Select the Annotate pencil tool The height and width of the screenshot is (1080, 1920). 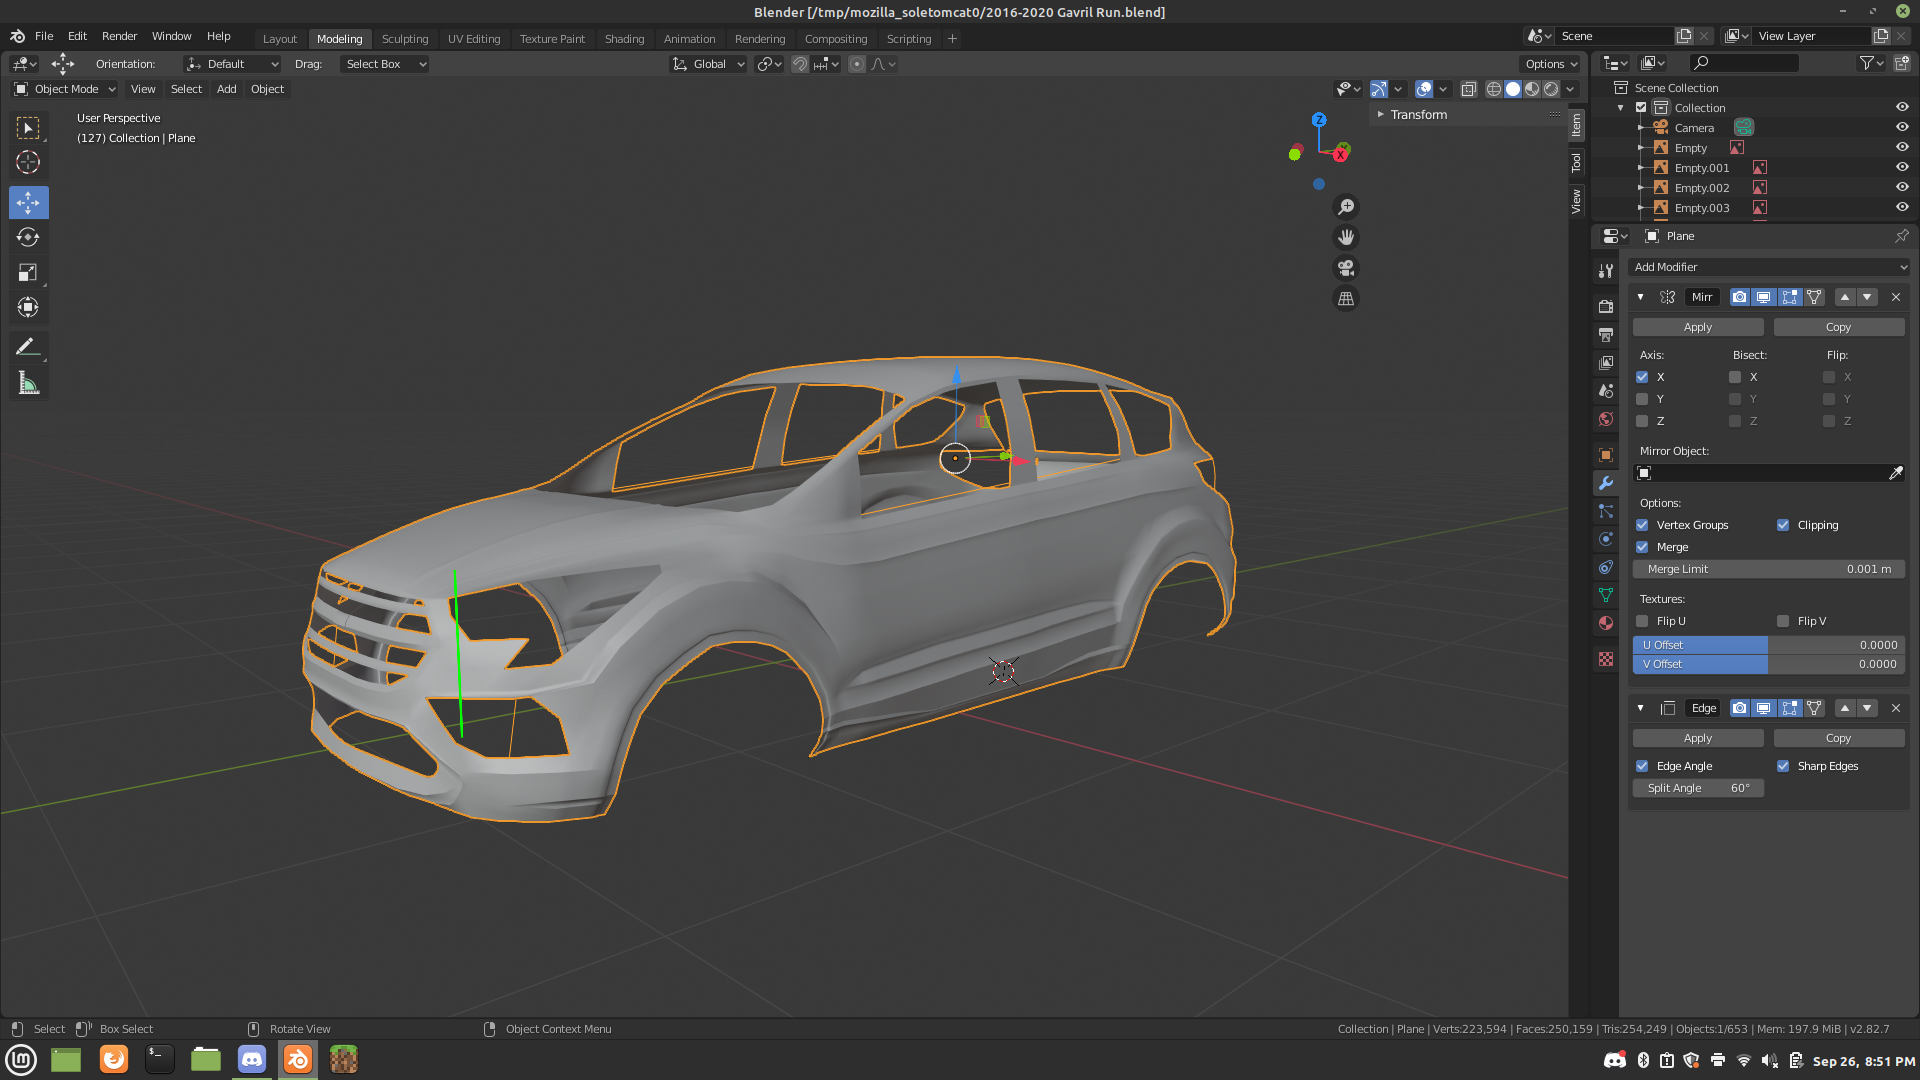(x=28, y=347)
